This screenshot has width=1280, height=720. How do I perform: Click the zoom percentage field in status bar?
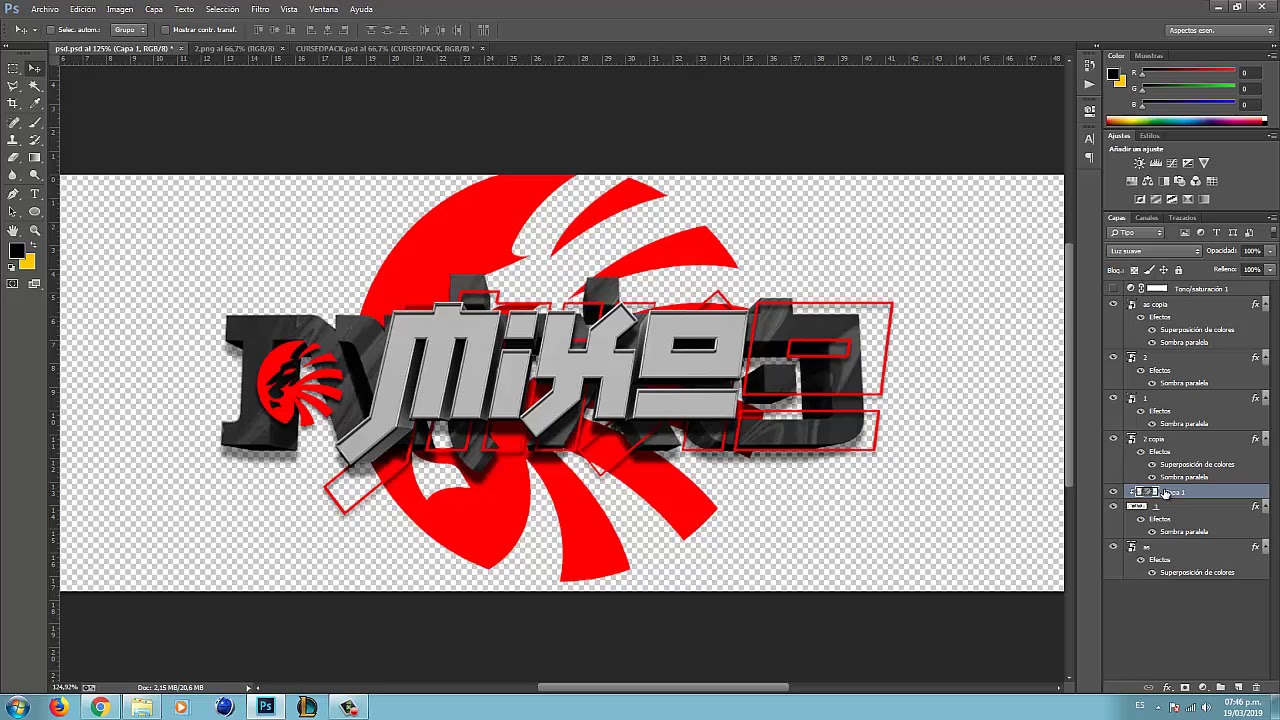[65, 687]
